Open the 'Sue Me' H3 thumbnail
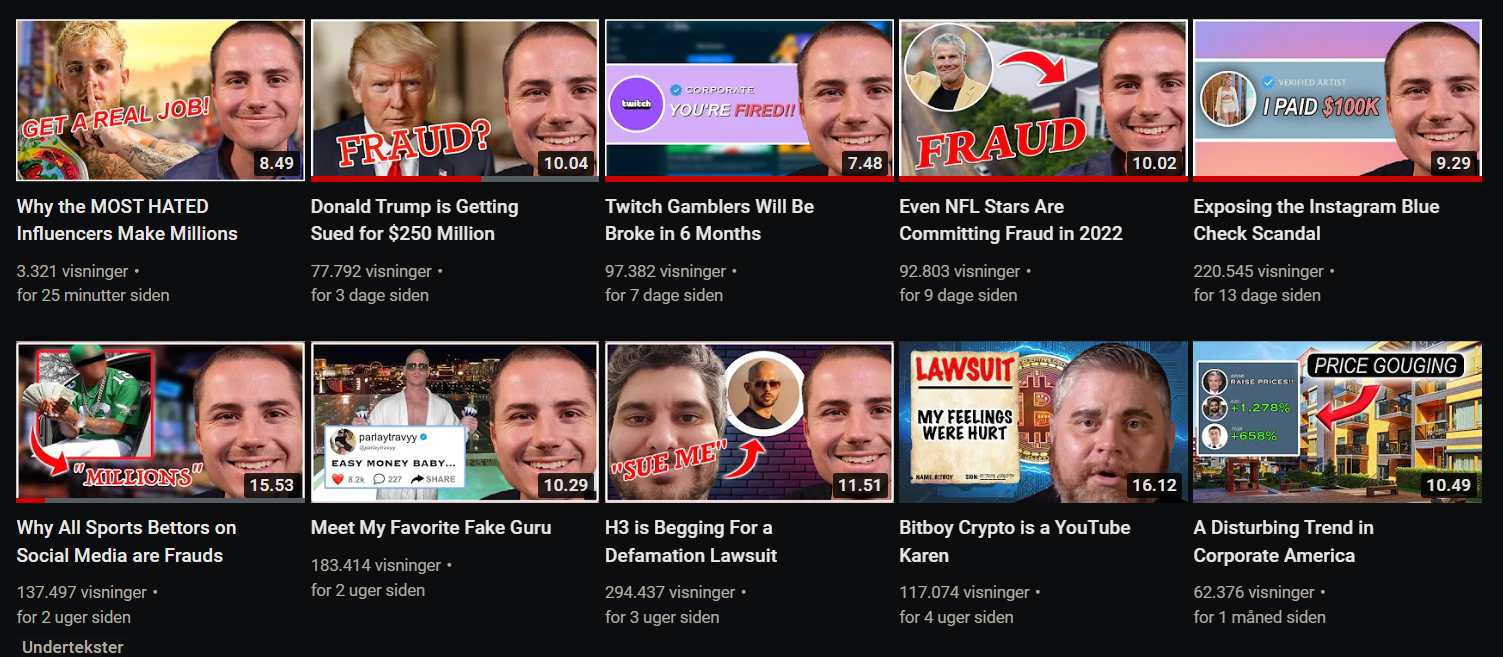Viewport: 1503px width, 657px height. coord(749,422)
